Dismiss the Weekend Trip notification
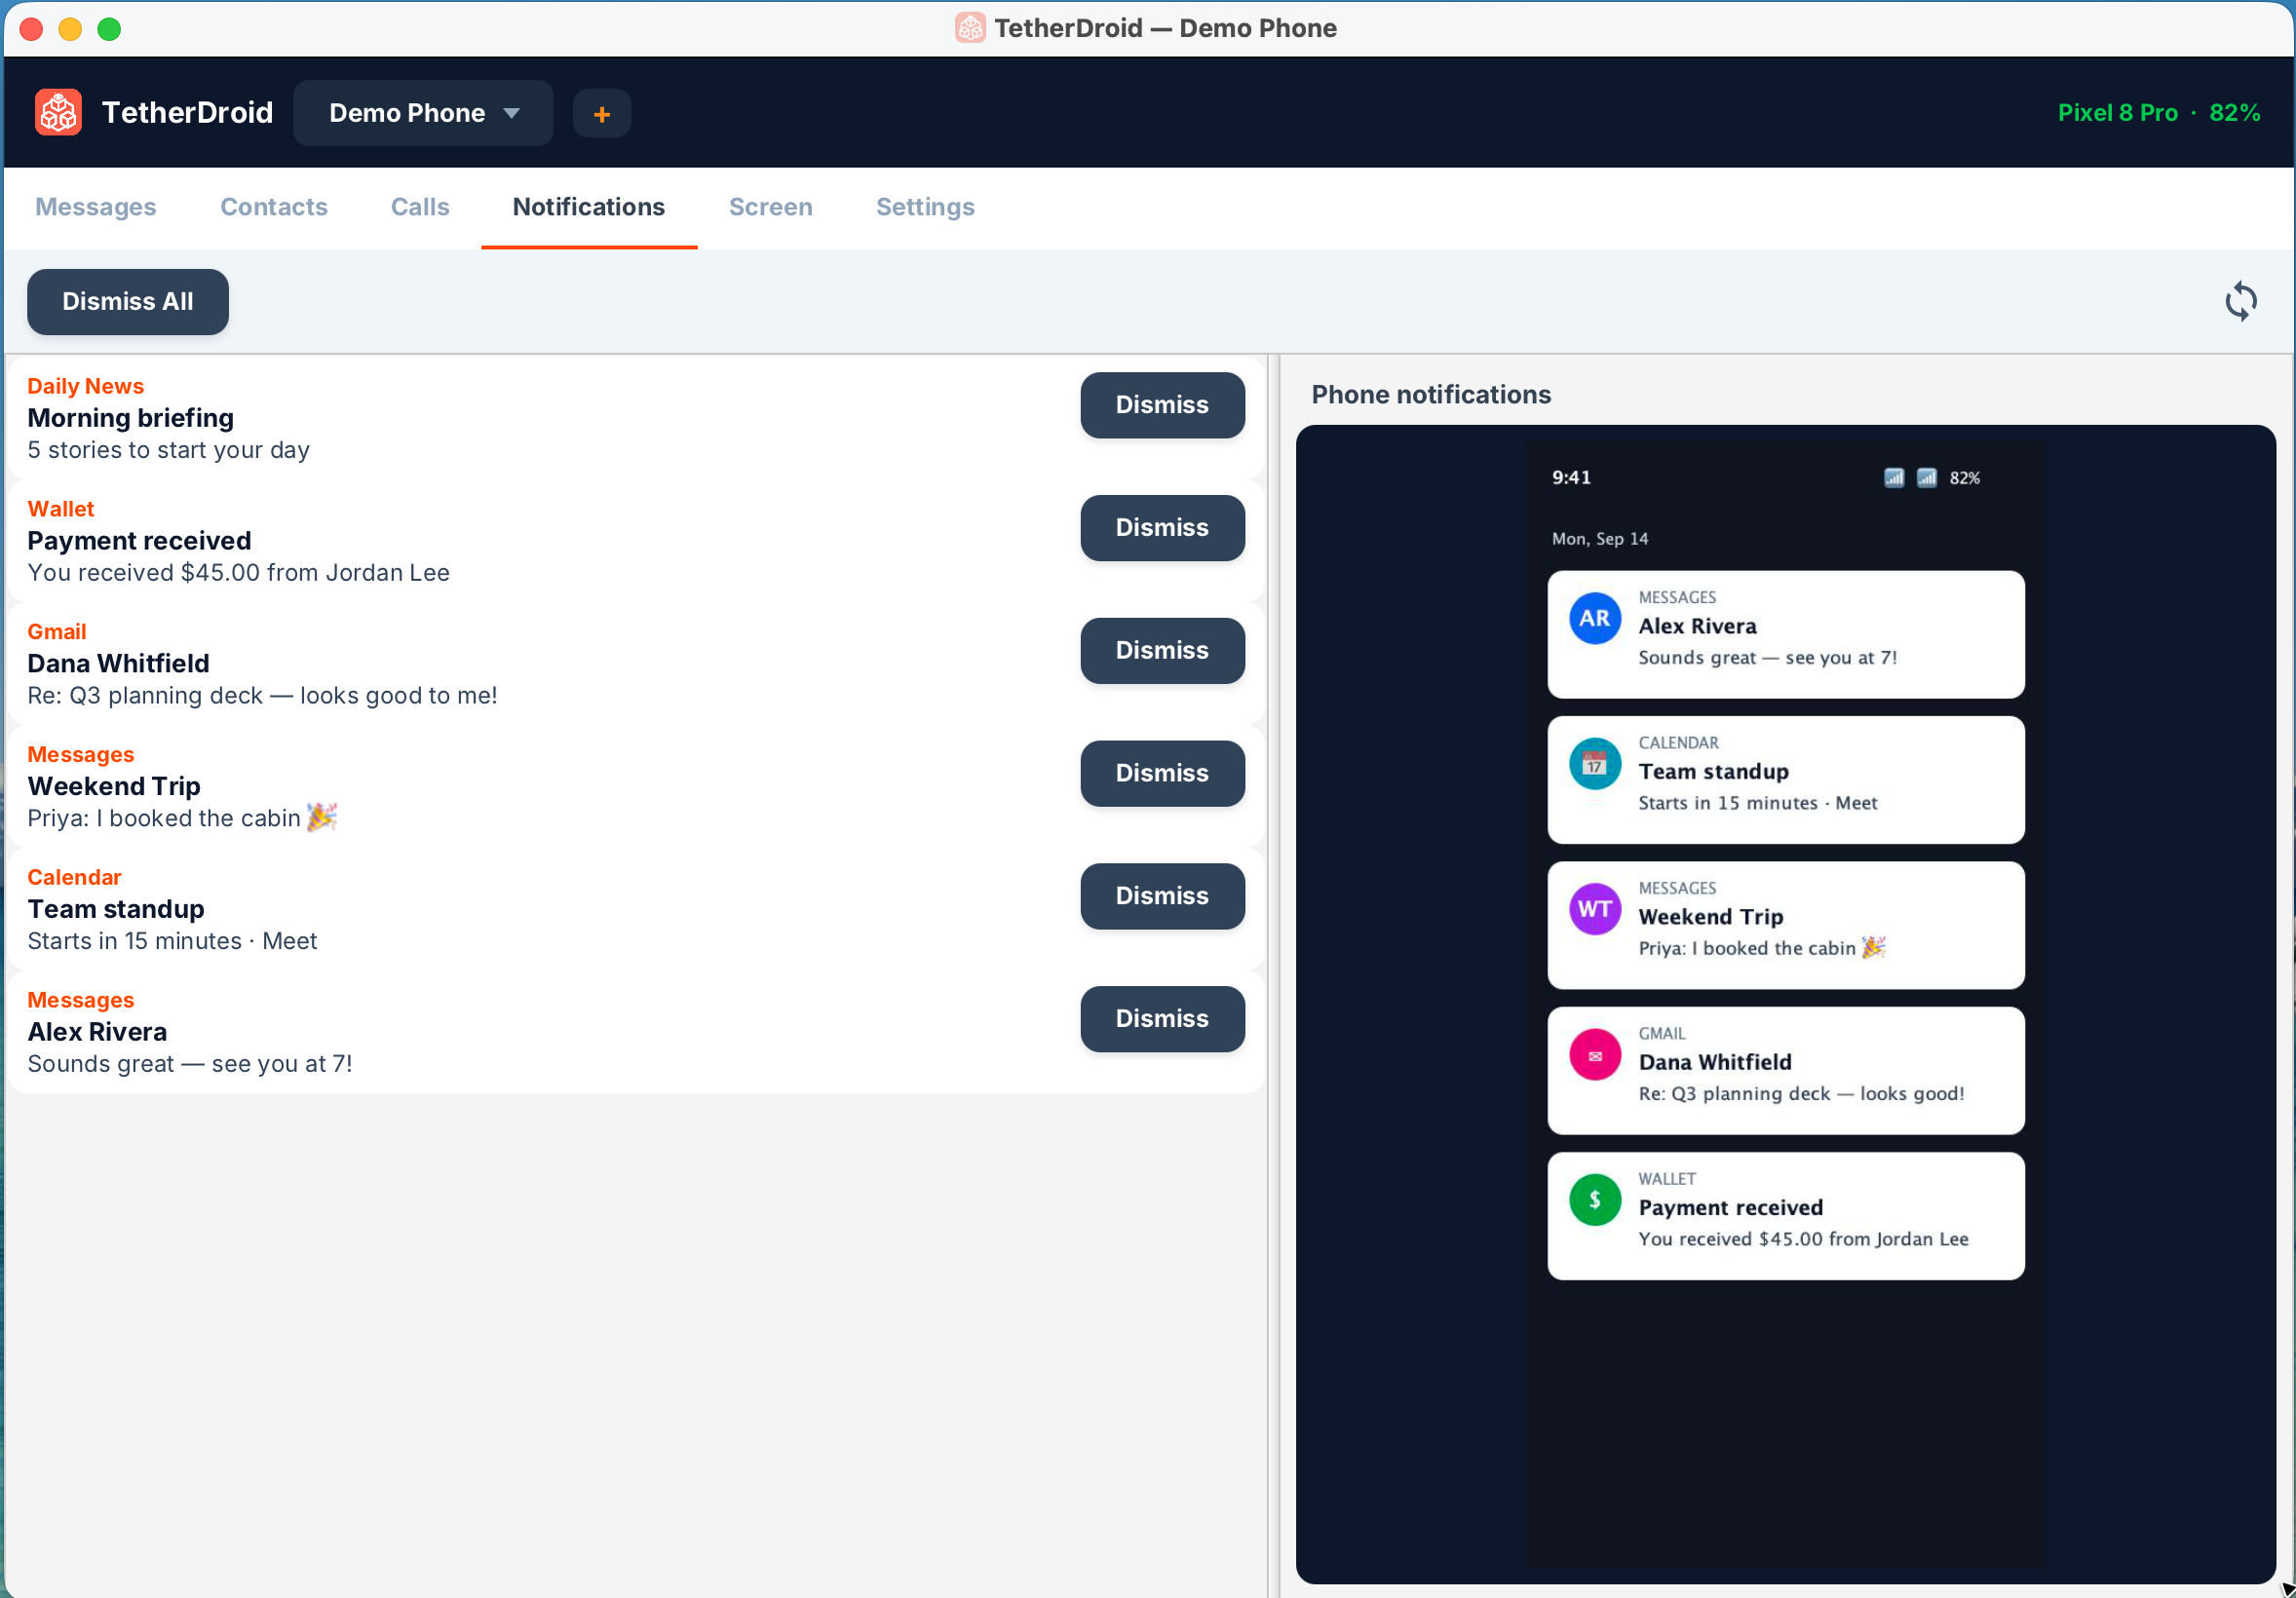Screen dimensions: 2296x1598 coord(1162,774)
